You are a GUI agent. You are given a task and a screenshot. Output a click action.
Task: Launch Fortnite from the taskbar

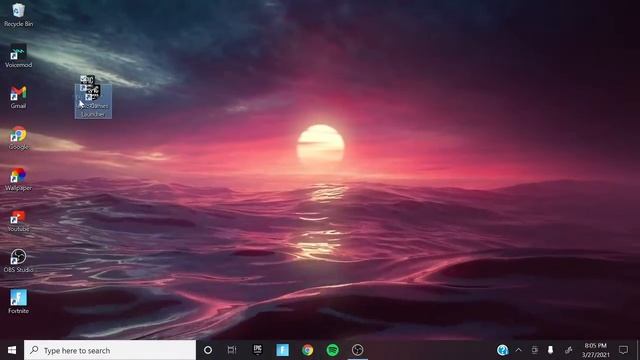282,350
